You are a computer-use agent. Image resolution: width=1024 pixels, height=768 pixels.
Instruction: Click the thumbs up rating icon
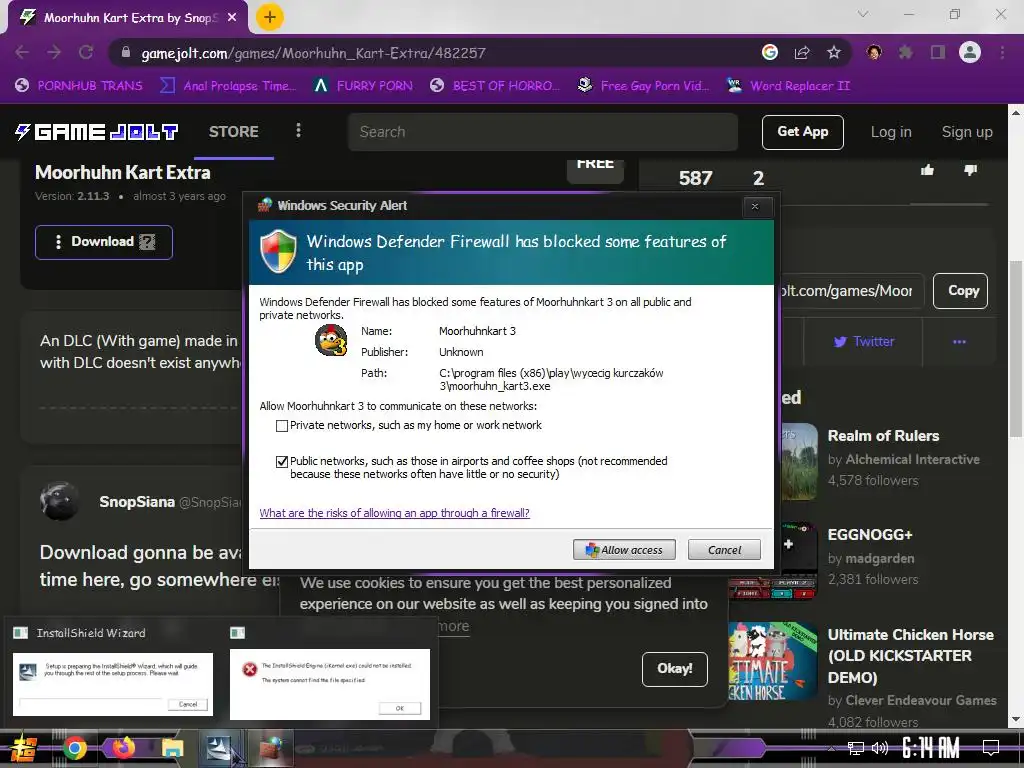click(927, 170)
